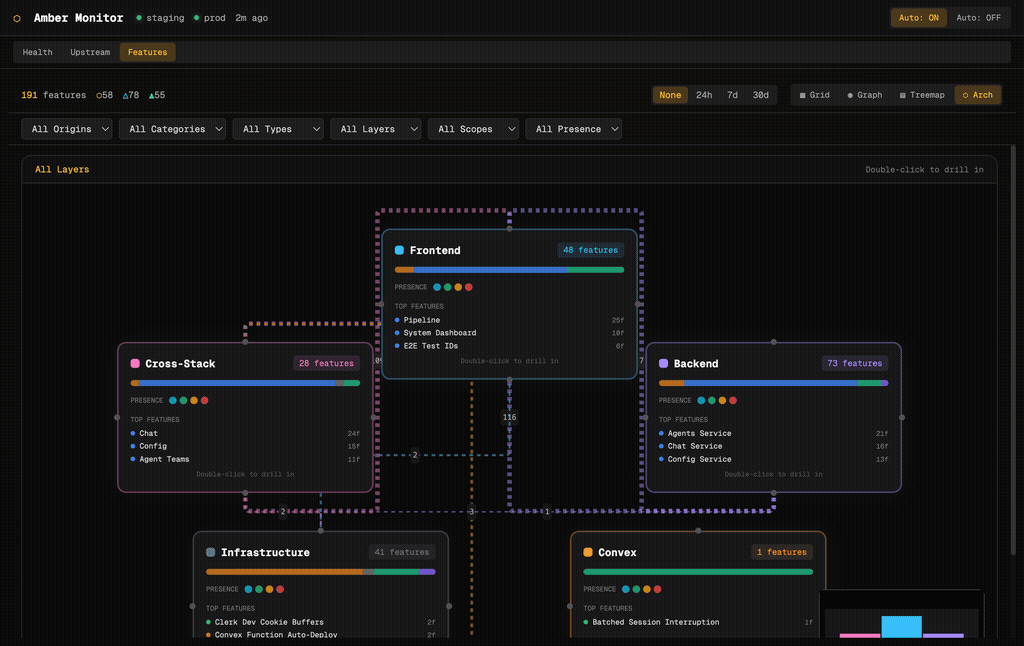The height and width of the screenshot is (646, 1024).
Task: Click the Cross-Stack card title
Action: (180, 363)
